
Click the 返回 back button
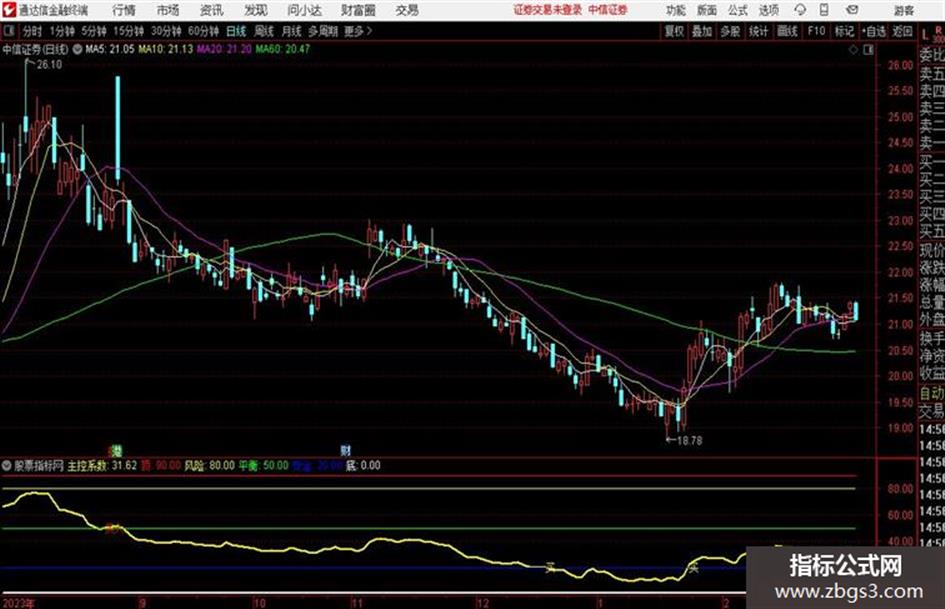click(902, 31)
